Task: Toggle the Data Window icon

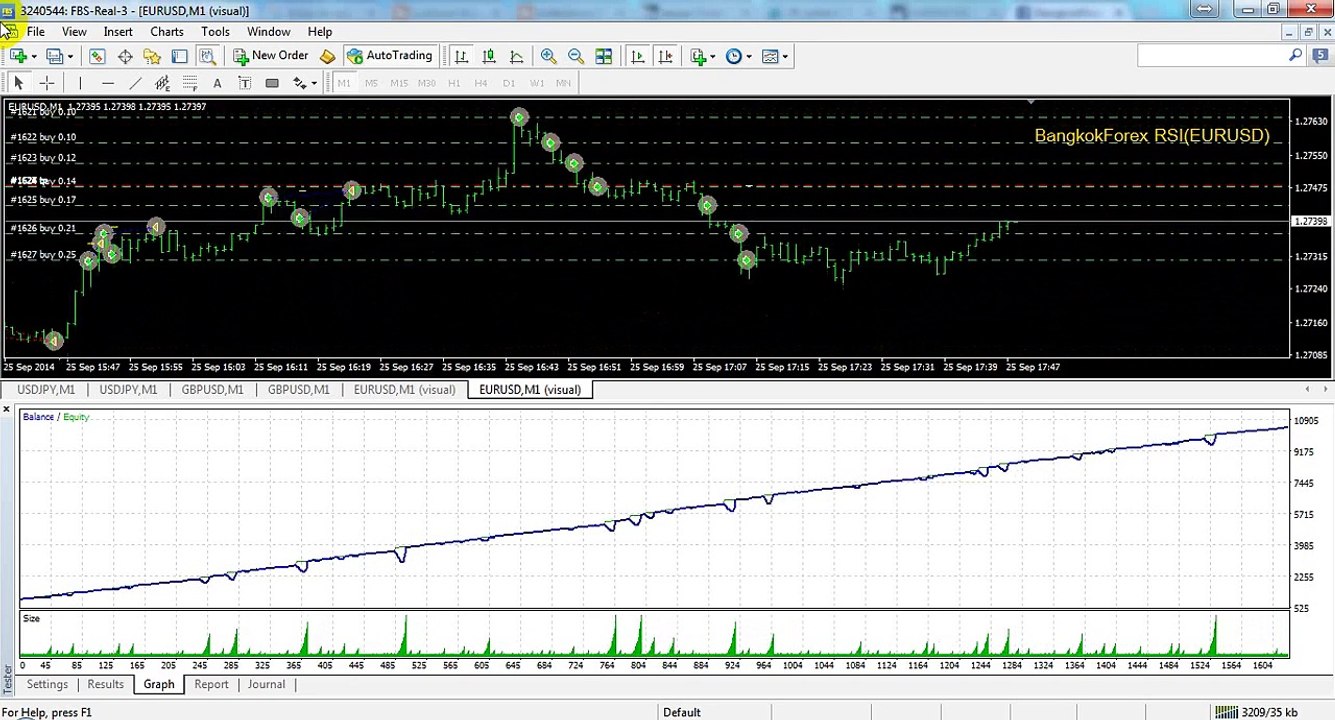Action: point(125,57)
